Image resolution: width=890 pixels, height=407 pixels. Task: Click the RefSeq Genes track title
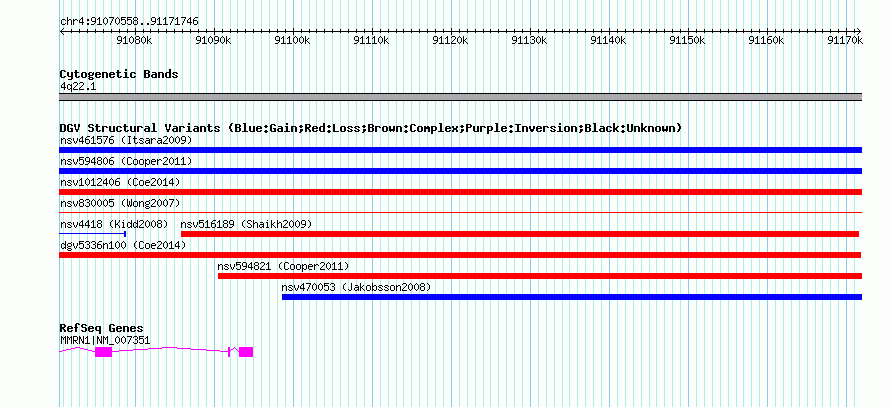pos(102,329)
